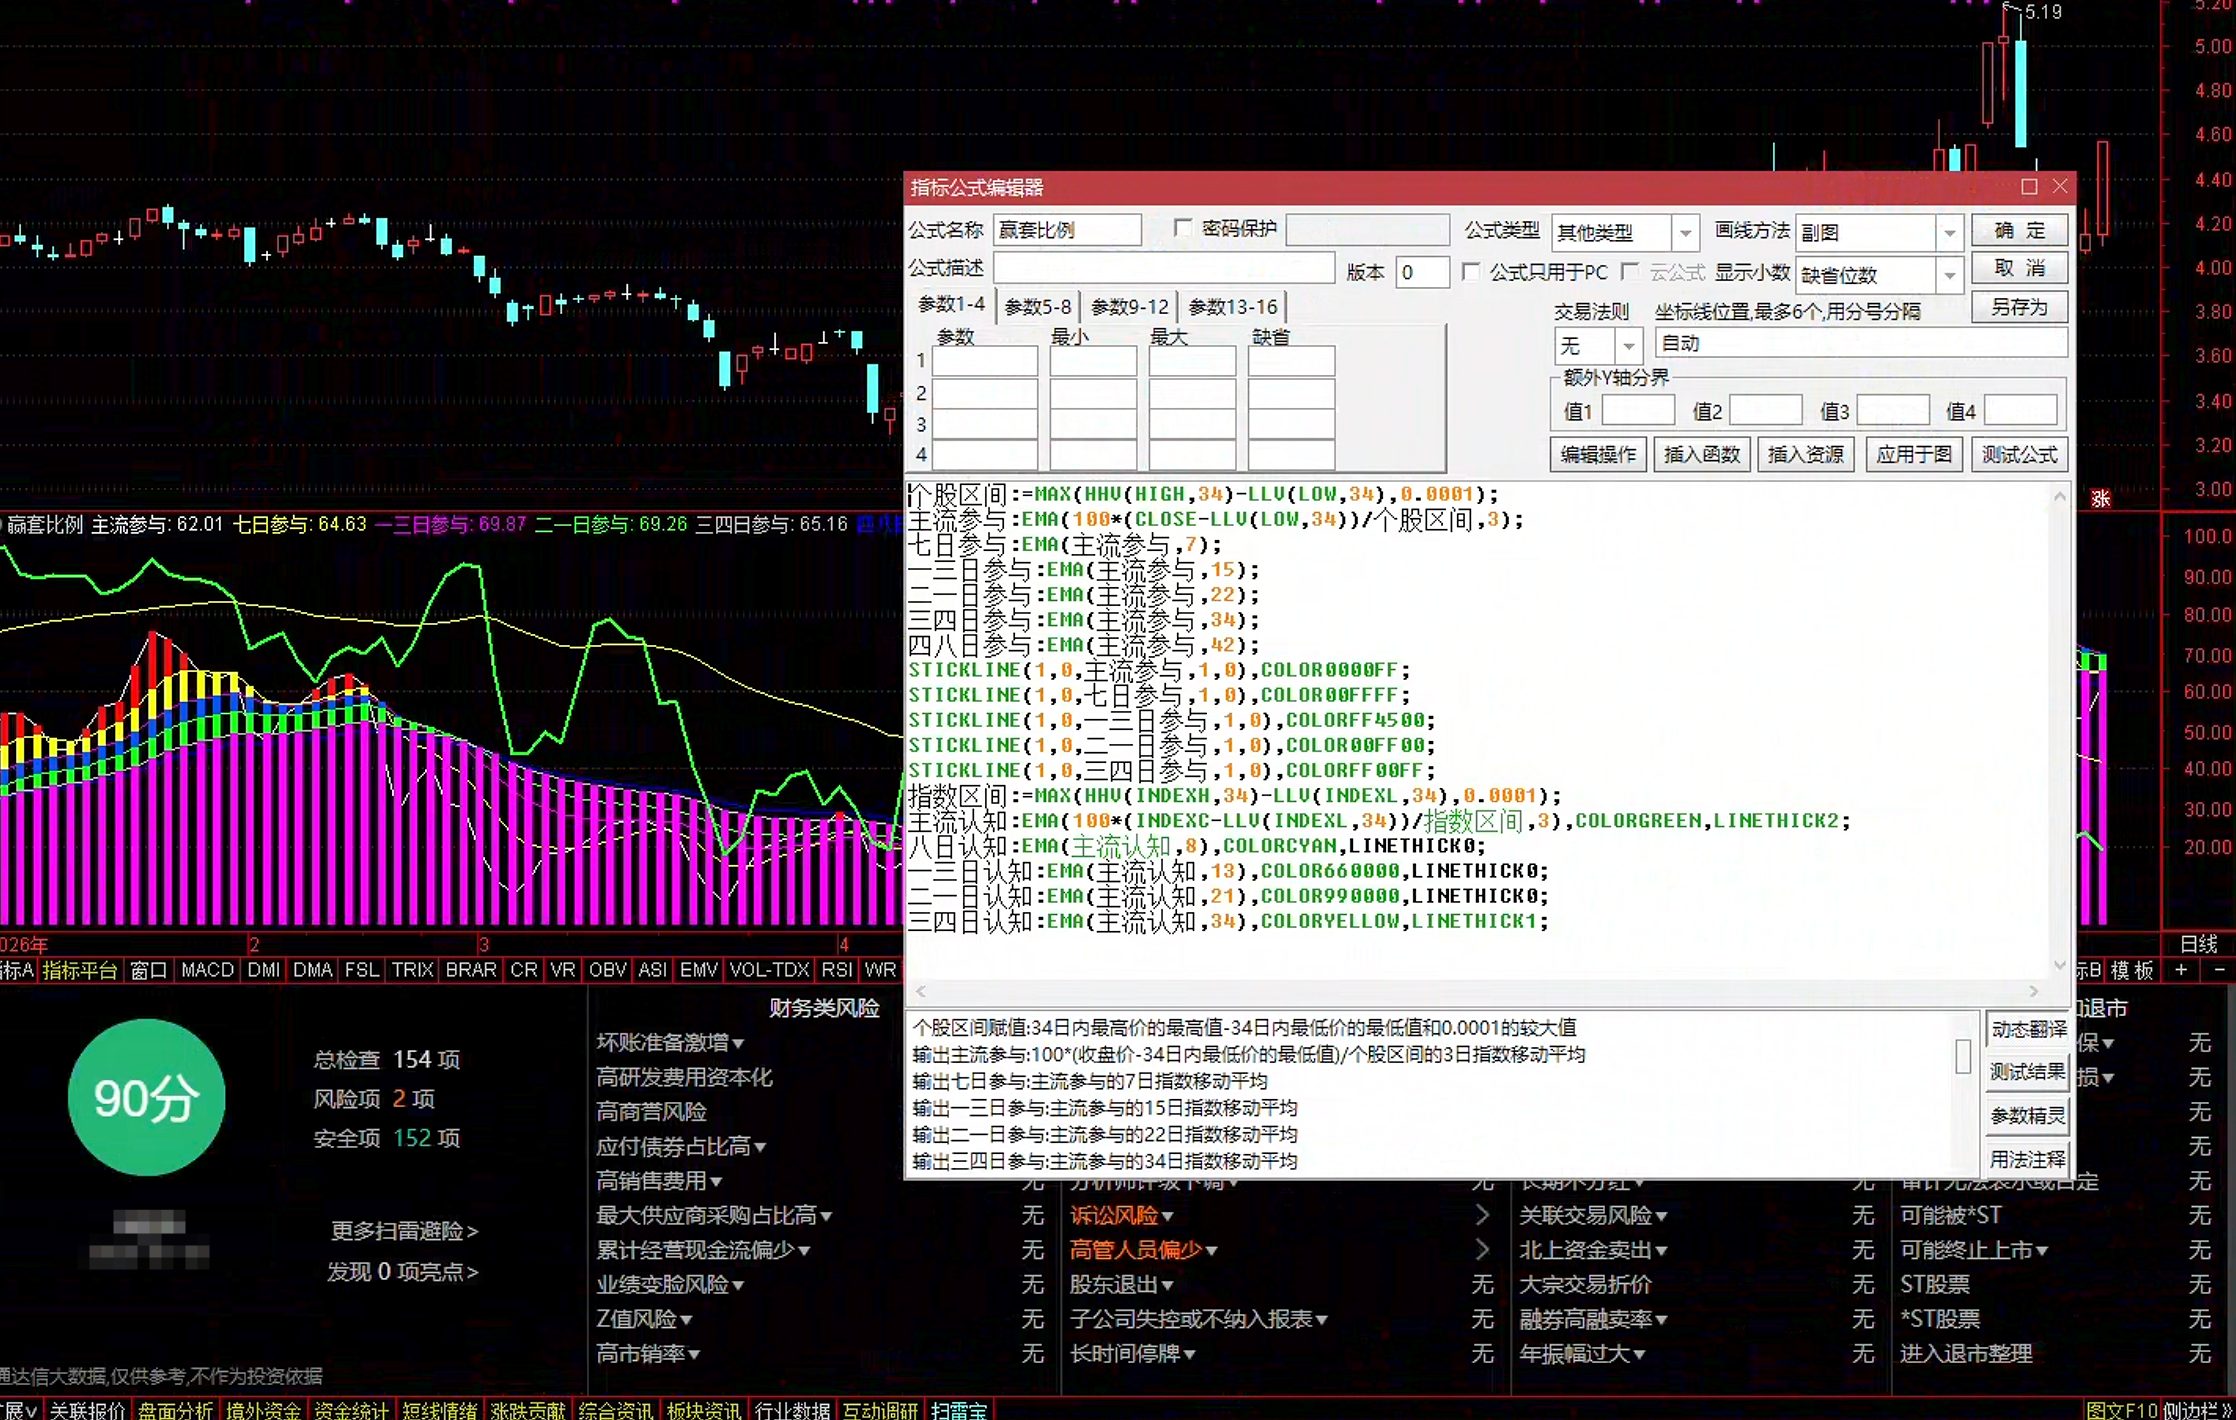This screenshot has height=1420, width=2236.
Task: Enable the 密码保护 checkbox
Action: (1183, 229)
